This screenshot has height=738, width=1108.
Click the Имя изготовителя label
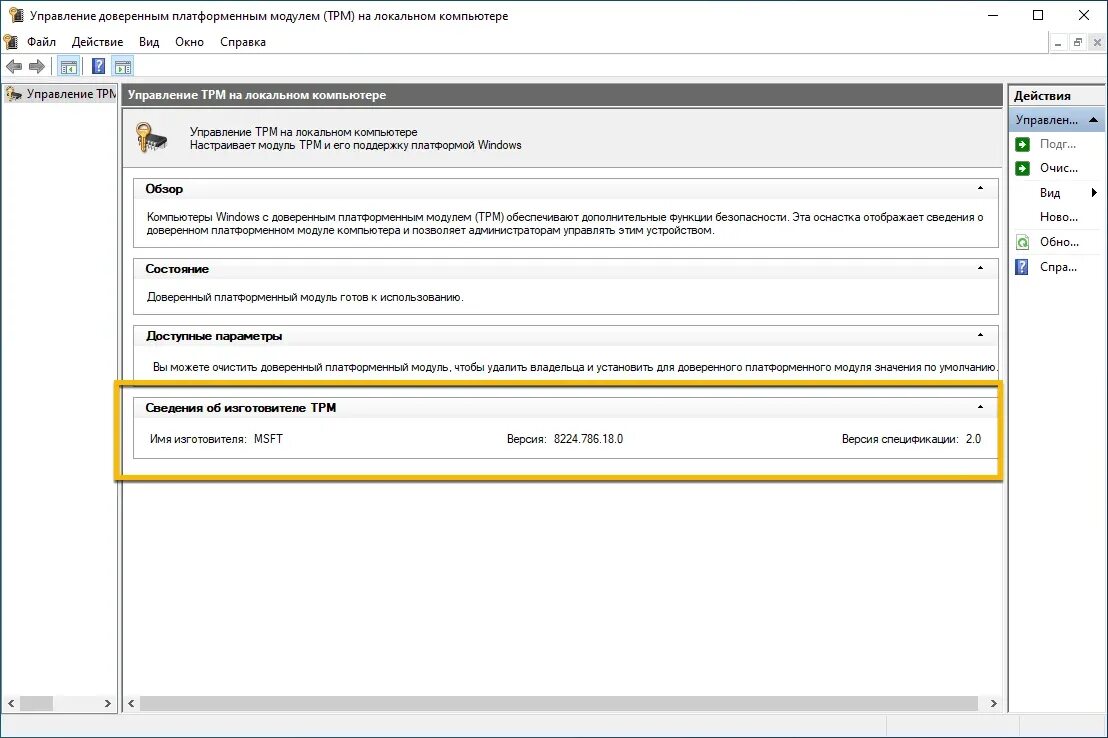198,439
